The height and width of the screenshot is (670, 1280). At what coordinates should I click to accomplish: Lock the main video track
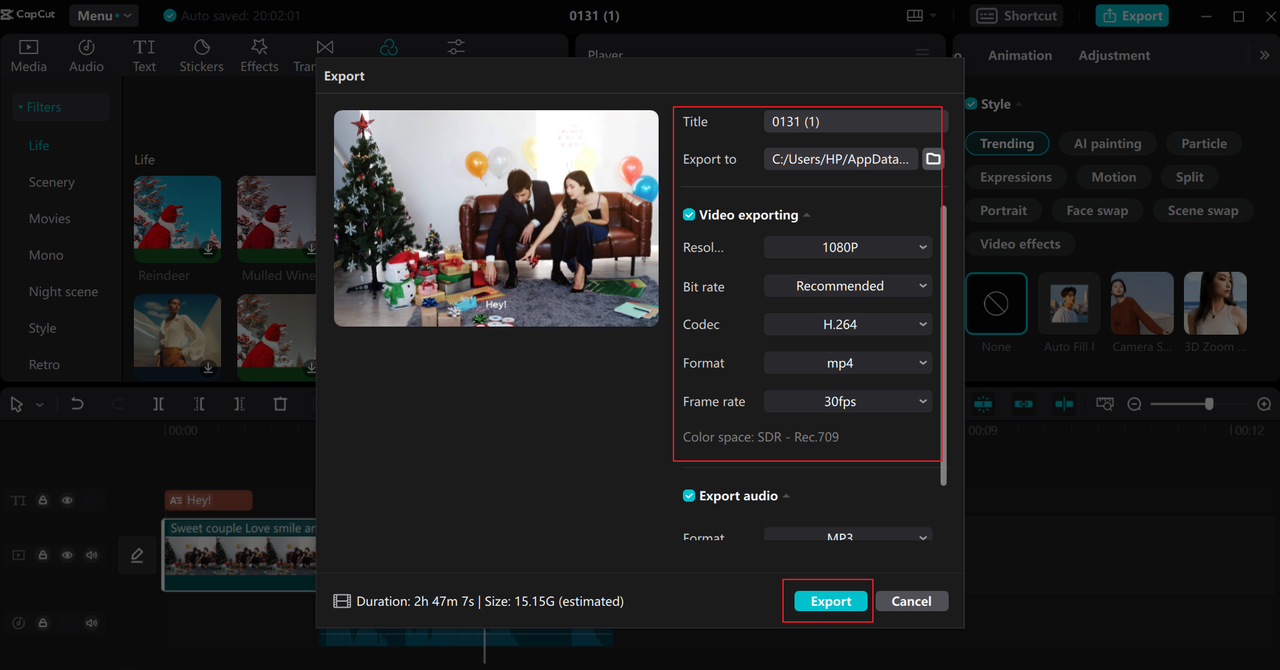(x=43, y=555)
